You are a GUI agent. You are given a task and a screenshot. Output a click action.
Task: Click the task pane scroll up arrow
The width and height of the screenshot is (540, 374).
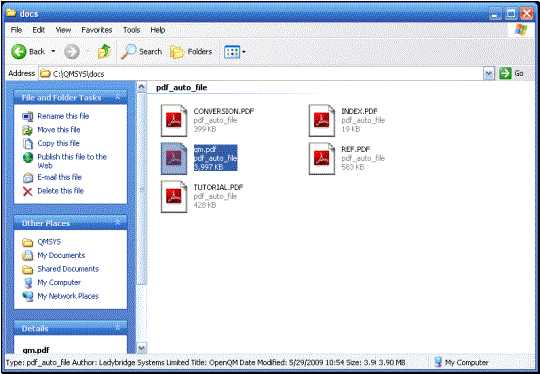pos(142,87)
